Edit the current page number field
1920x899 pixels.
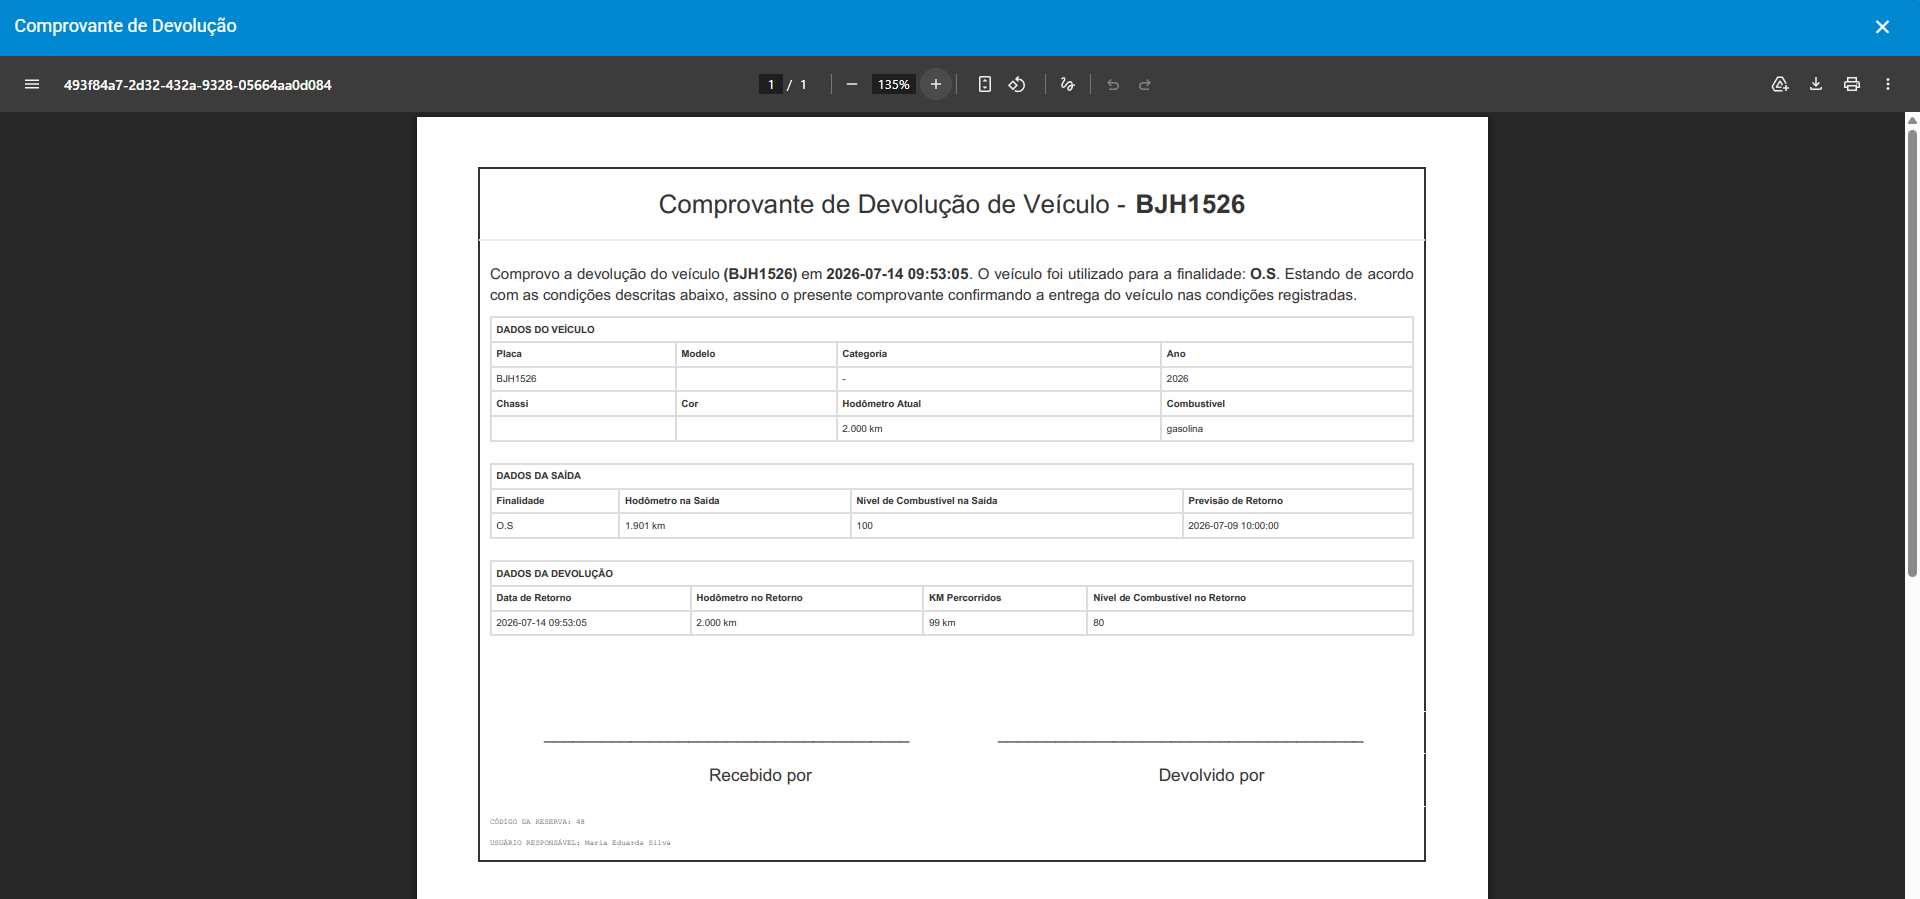point(771,84)
